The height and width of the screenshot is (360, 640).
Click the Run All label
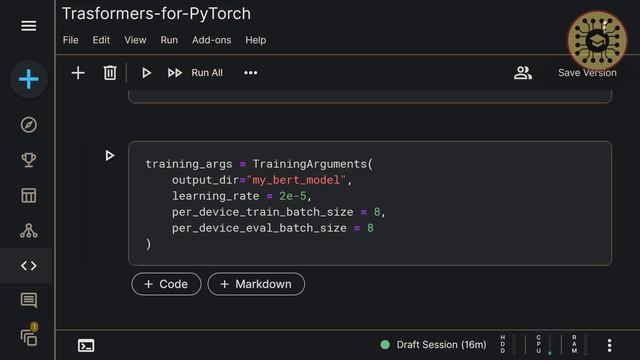pos(207,73)
